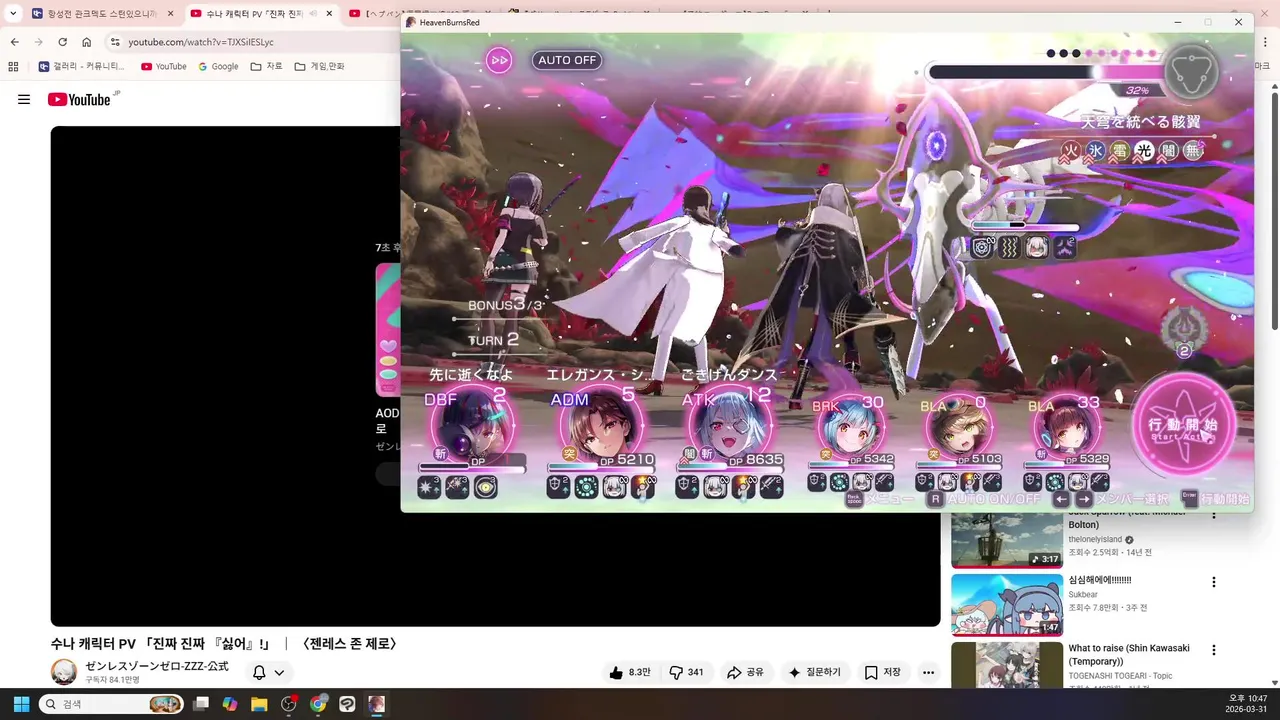The width and height of the screenshot is (1280, 720).
Task: Go back in Chrome
Action: pos(14,42)
